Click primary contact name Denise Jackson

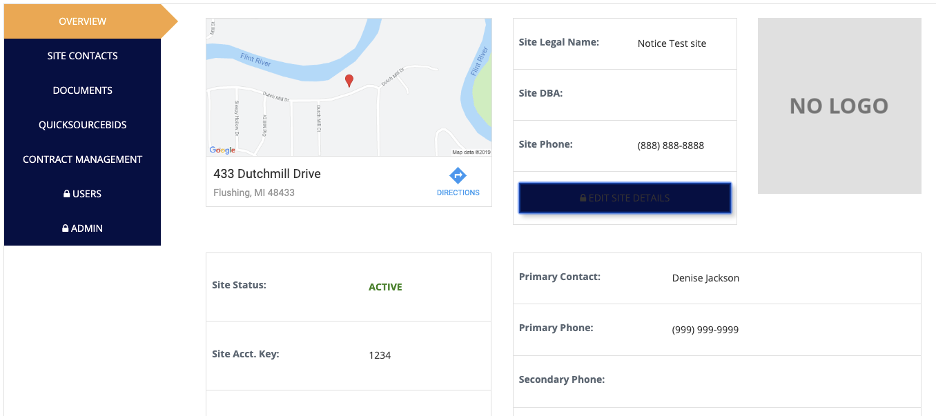click(705, 278)
